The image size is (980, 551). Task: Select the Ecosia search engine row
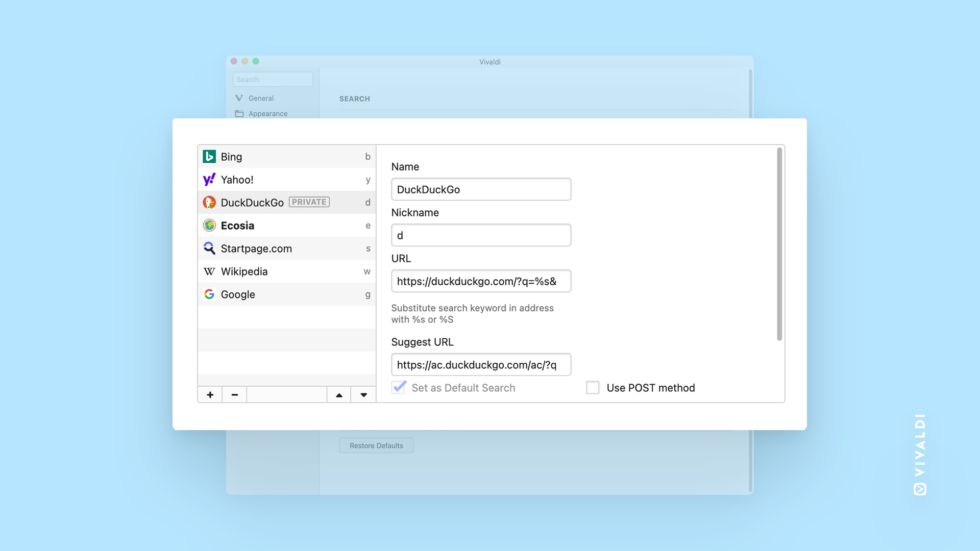click(287, 226)
